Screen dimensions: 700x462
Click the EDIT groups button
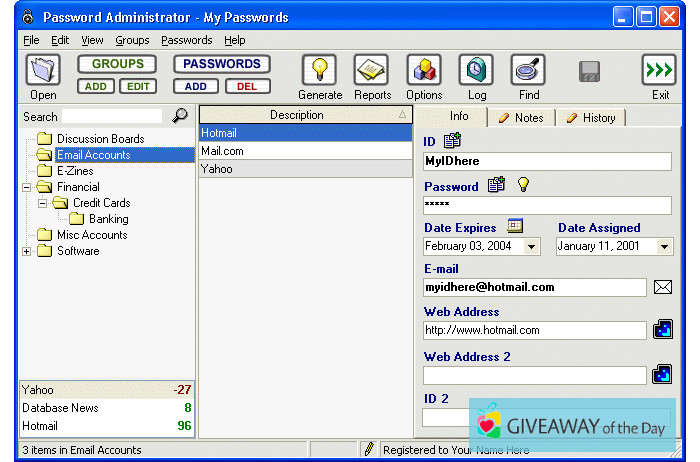point(137,86)
